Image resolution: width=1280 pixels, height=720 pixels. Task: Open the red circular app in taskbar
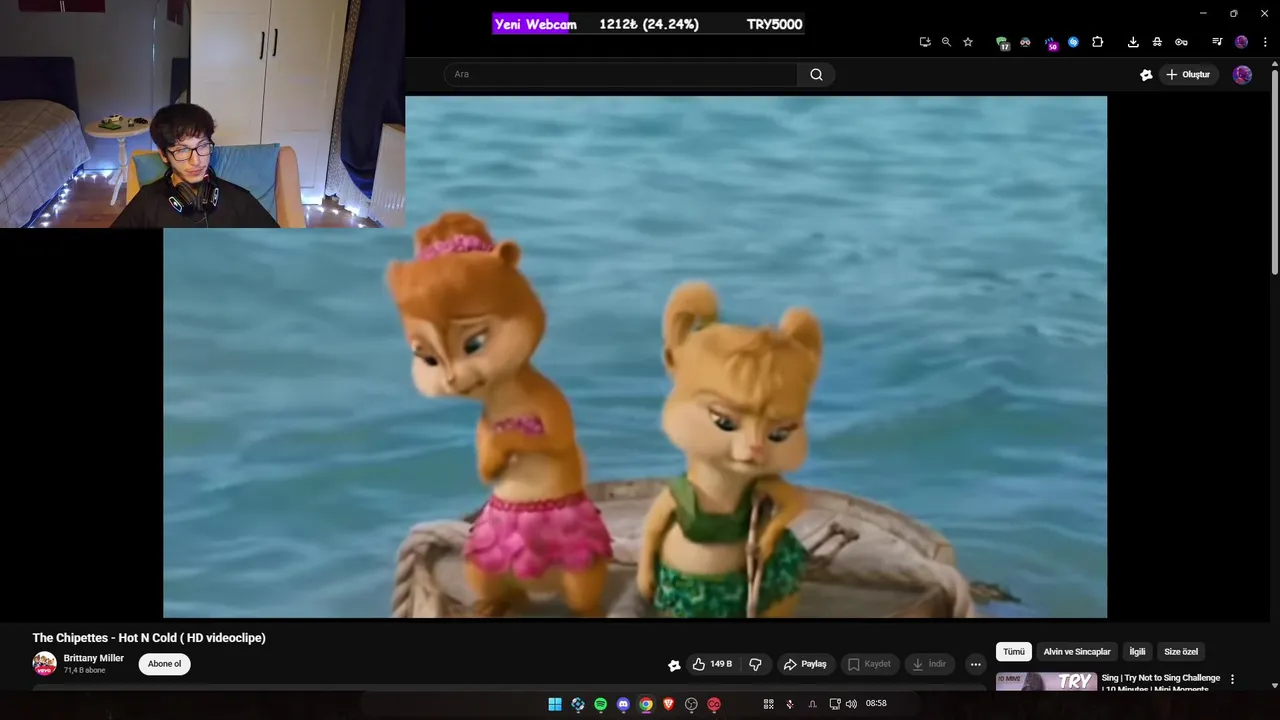click(x=714, y=704)
